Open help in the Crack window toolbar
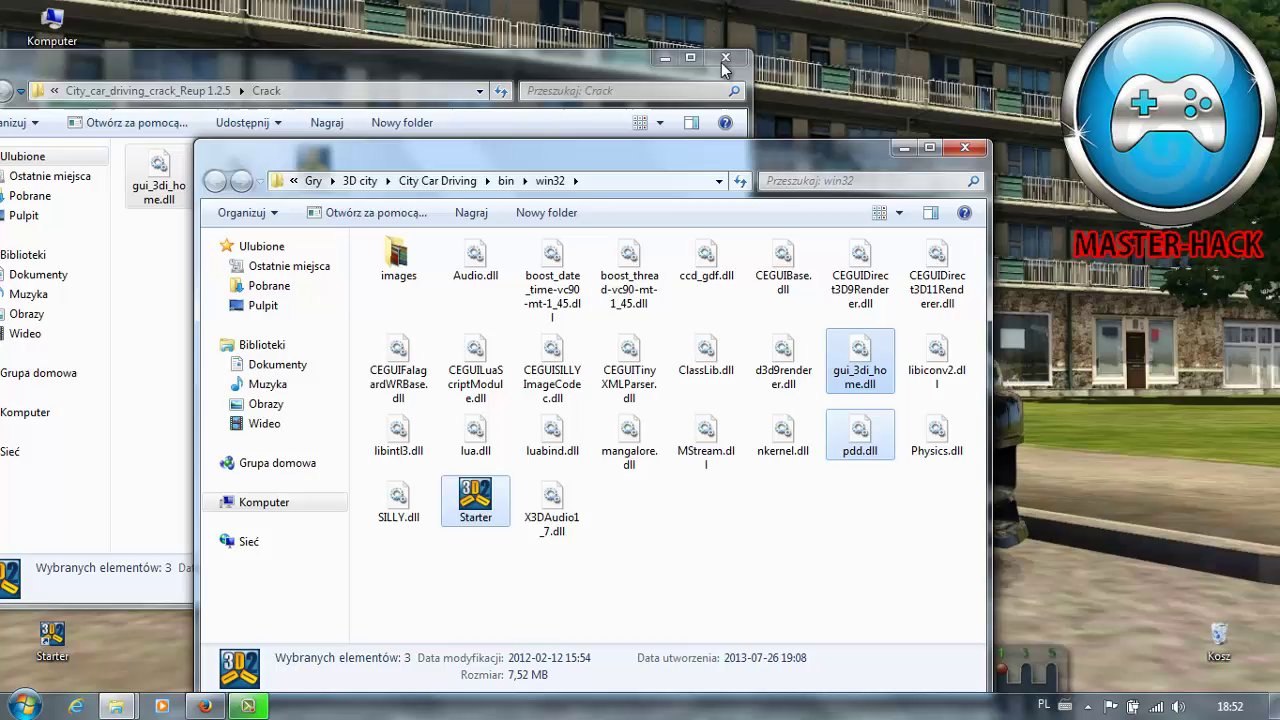The image size is (1280, 720). click(x=725, y=123)
